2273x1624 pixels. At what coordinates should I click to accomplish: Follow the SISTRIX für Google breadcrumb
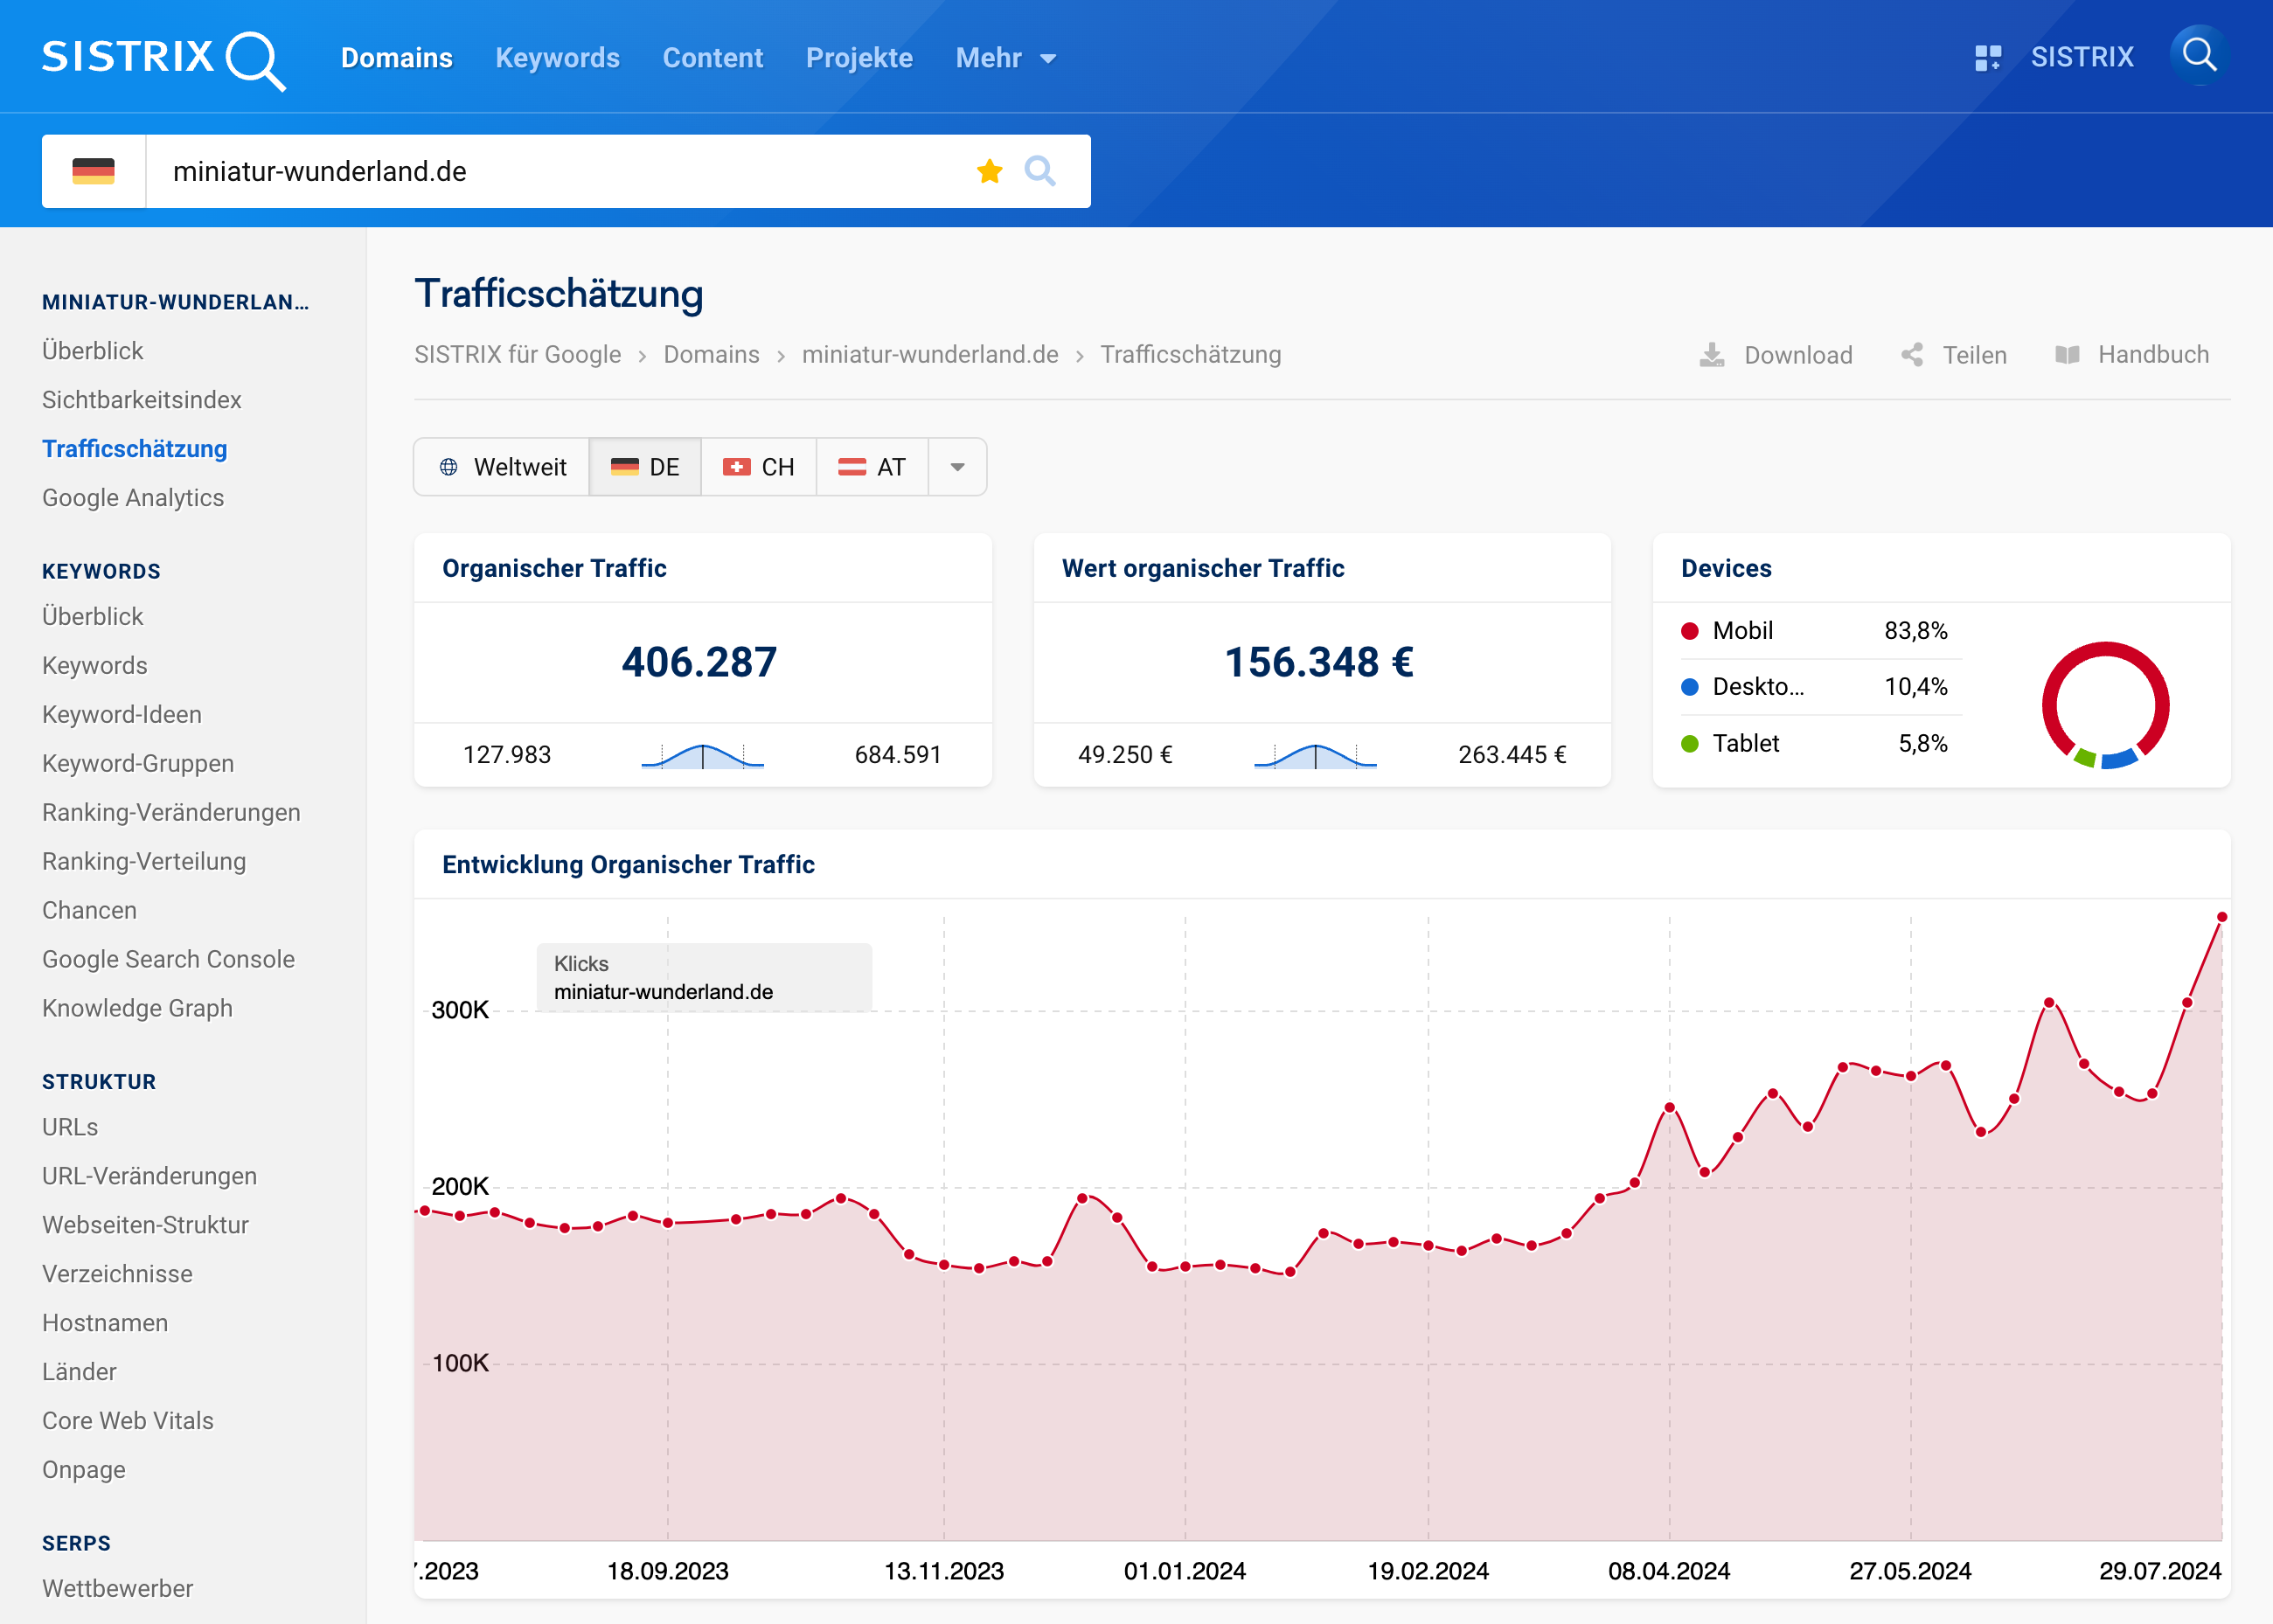517,355
